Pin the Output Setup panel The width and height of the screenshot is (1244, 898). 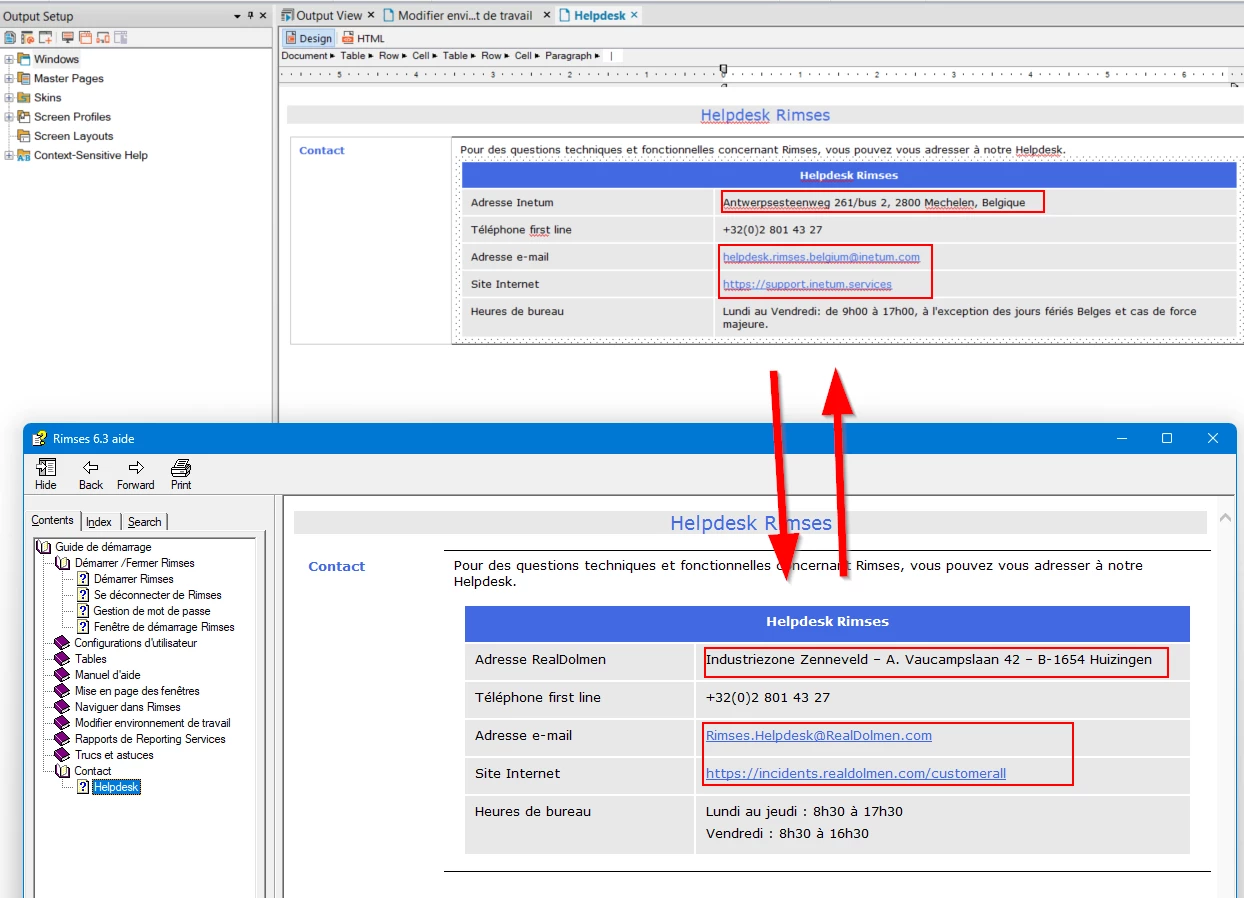(251, 15)
